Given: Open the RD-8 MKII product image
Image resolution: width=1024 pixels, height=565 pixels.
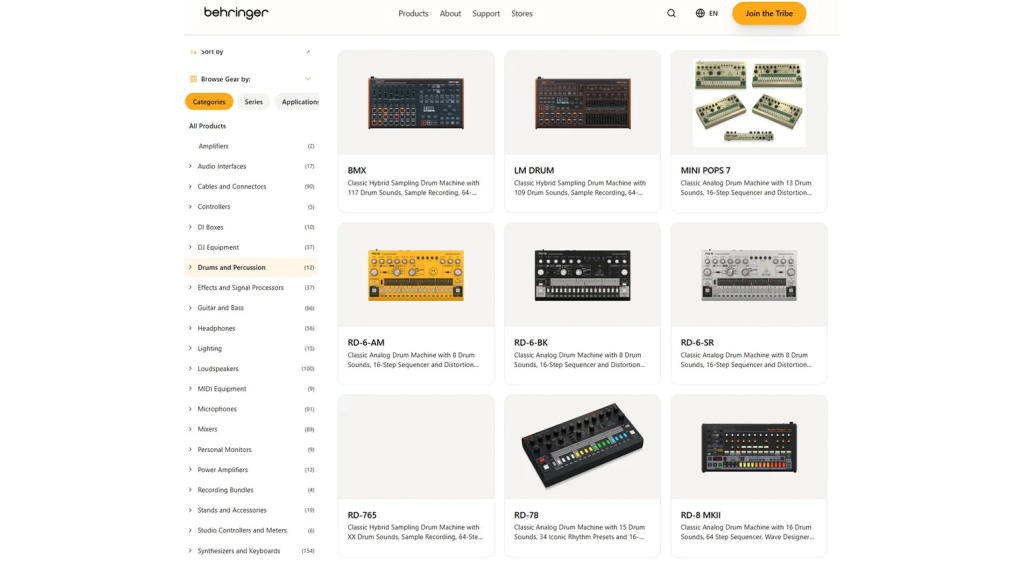Looking at the screenshot, I should pyautogui.click(x=749, y=447).
